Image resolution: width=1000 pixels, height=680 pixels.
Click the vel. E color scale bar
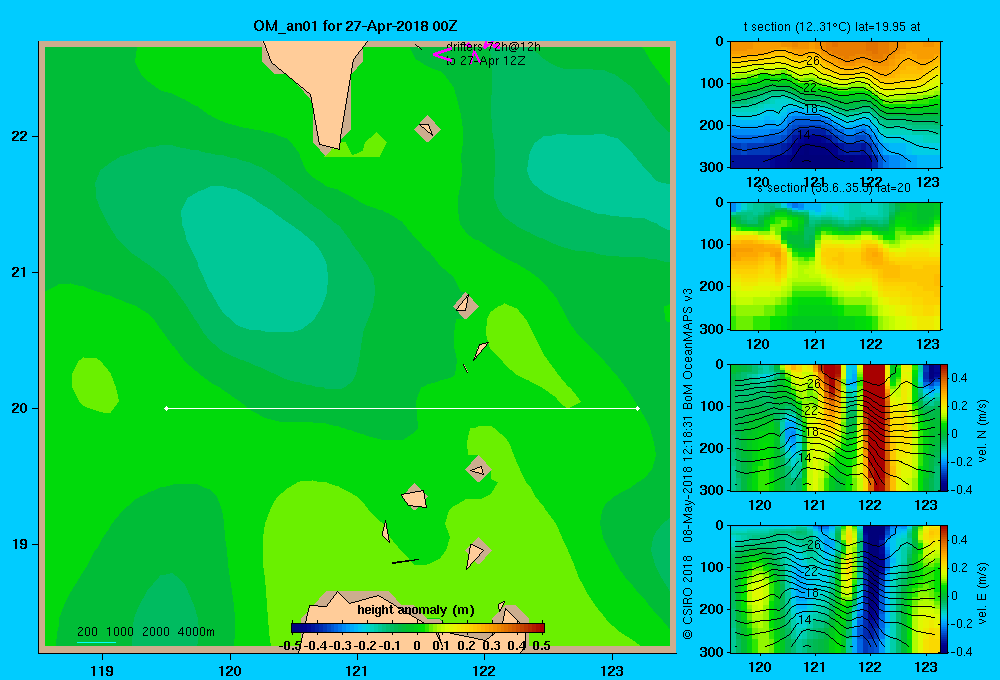click(945, 588)
